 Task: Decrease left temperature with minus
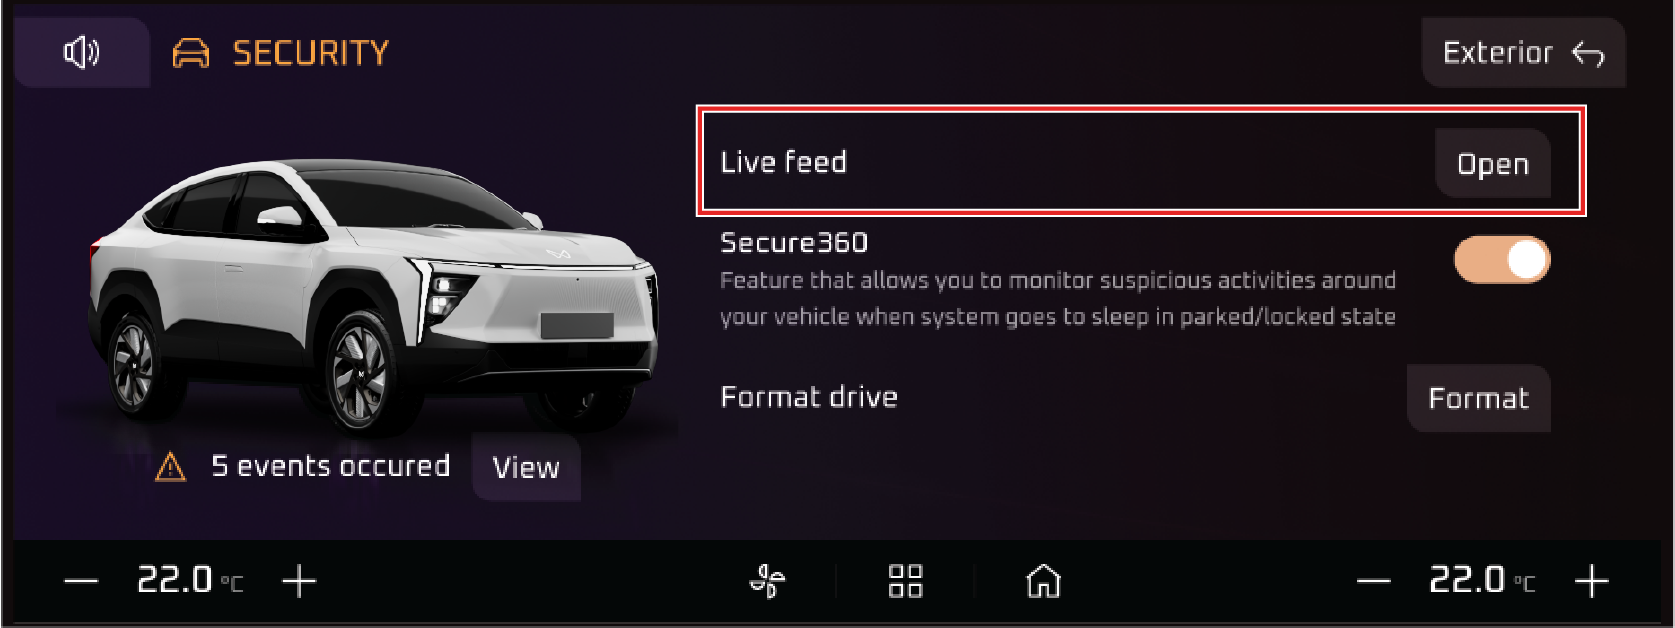81,581
